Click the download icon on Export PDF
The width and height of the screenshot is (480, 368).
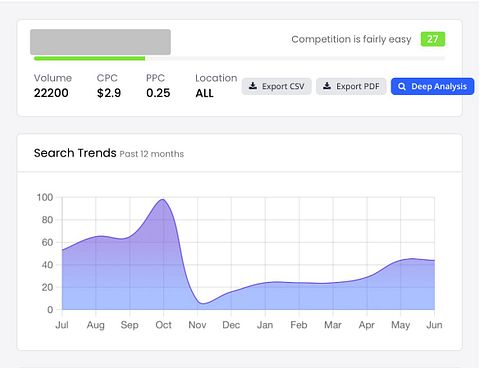[x=327, y=86]
